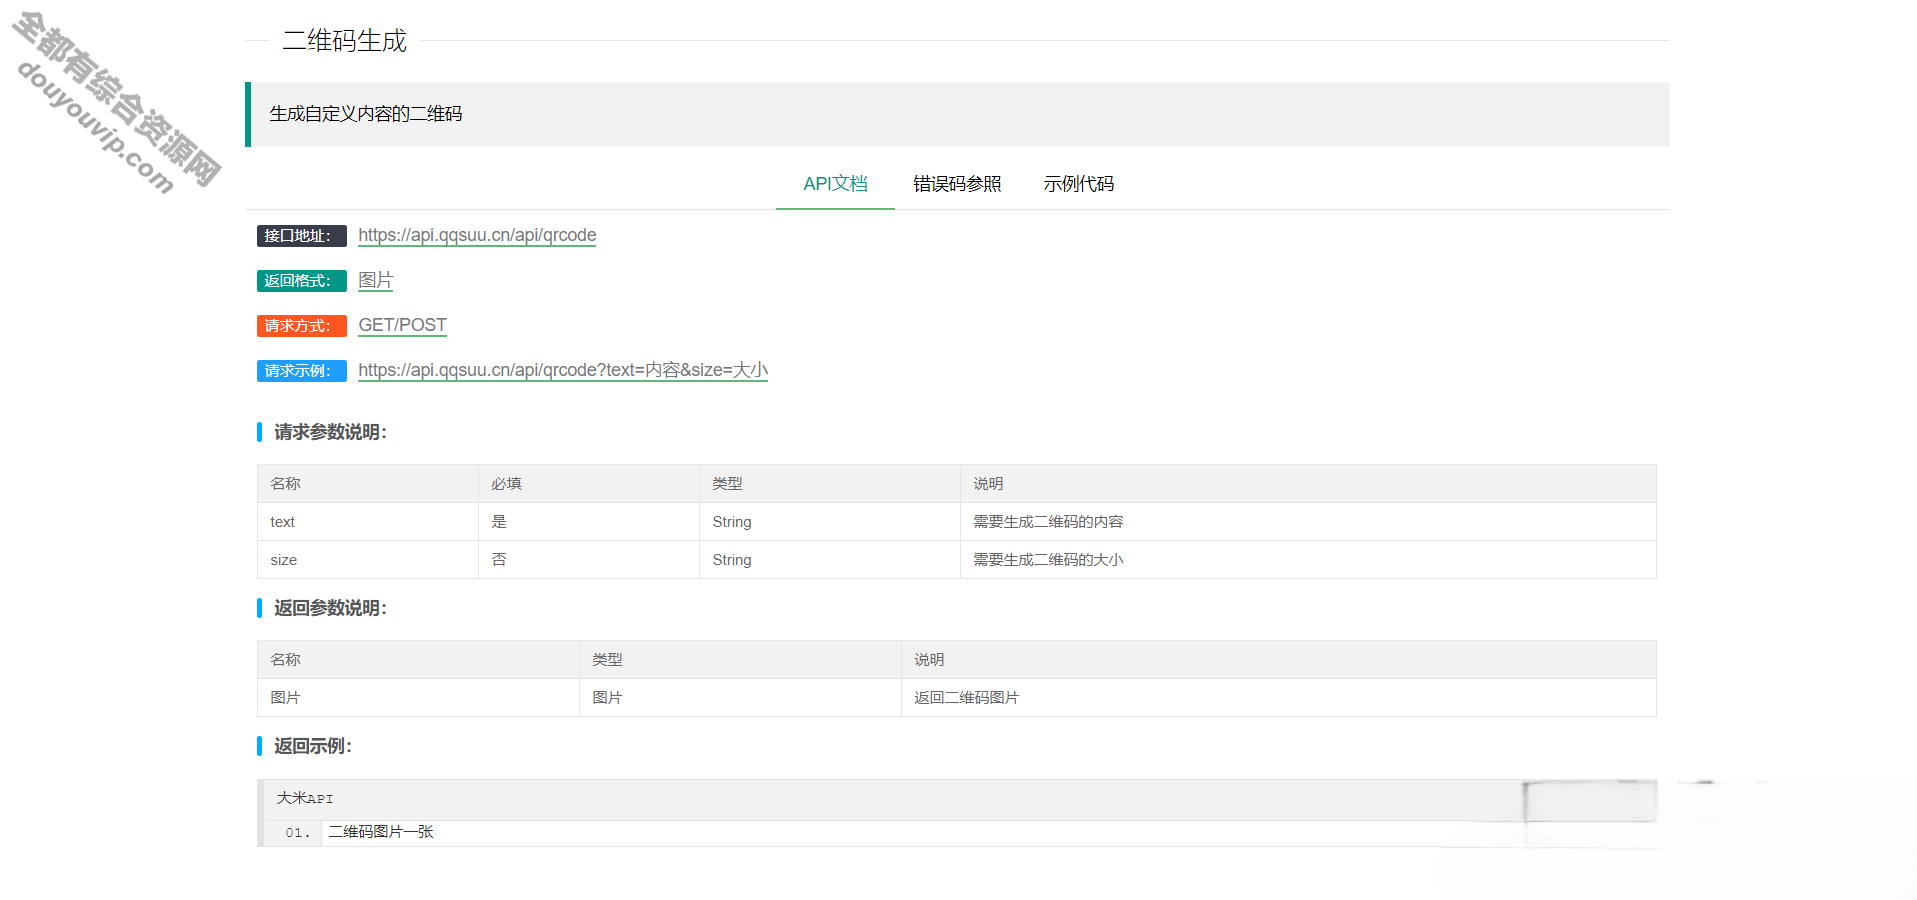
Task: Click the 名称 header in return parameter table
Action: (419, 660)
